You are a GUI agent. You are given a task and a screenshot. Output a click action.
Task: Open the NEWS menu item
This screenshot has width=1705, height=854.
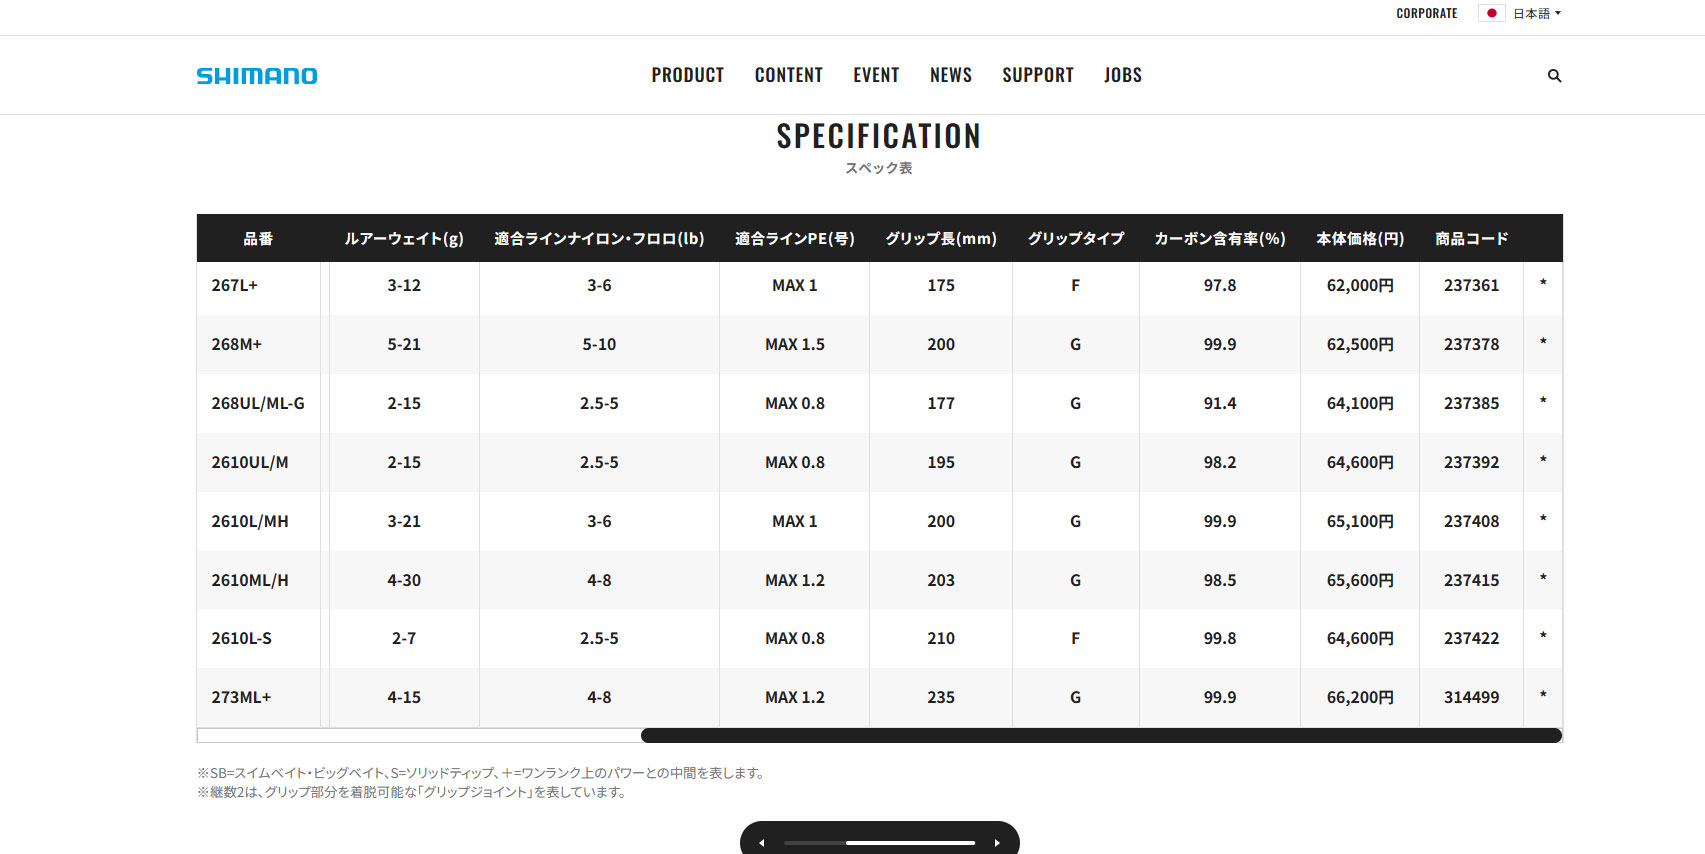point(951,75)
